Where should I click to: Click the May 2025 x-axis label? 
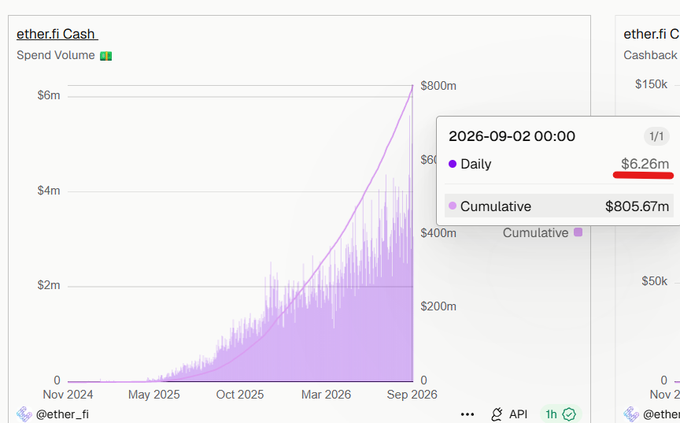[154, 394]
